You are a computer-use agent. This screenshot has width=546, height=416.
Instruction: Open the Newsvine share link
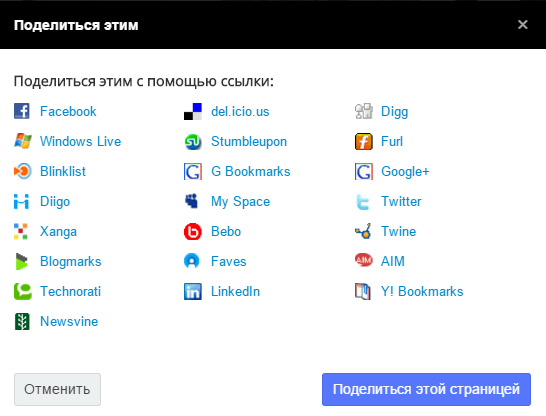point(69,321)
